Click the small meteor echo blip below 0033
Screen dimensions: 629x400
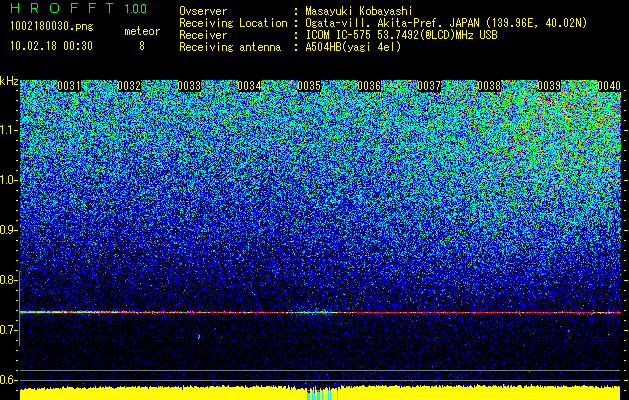[x=199, y=336]
